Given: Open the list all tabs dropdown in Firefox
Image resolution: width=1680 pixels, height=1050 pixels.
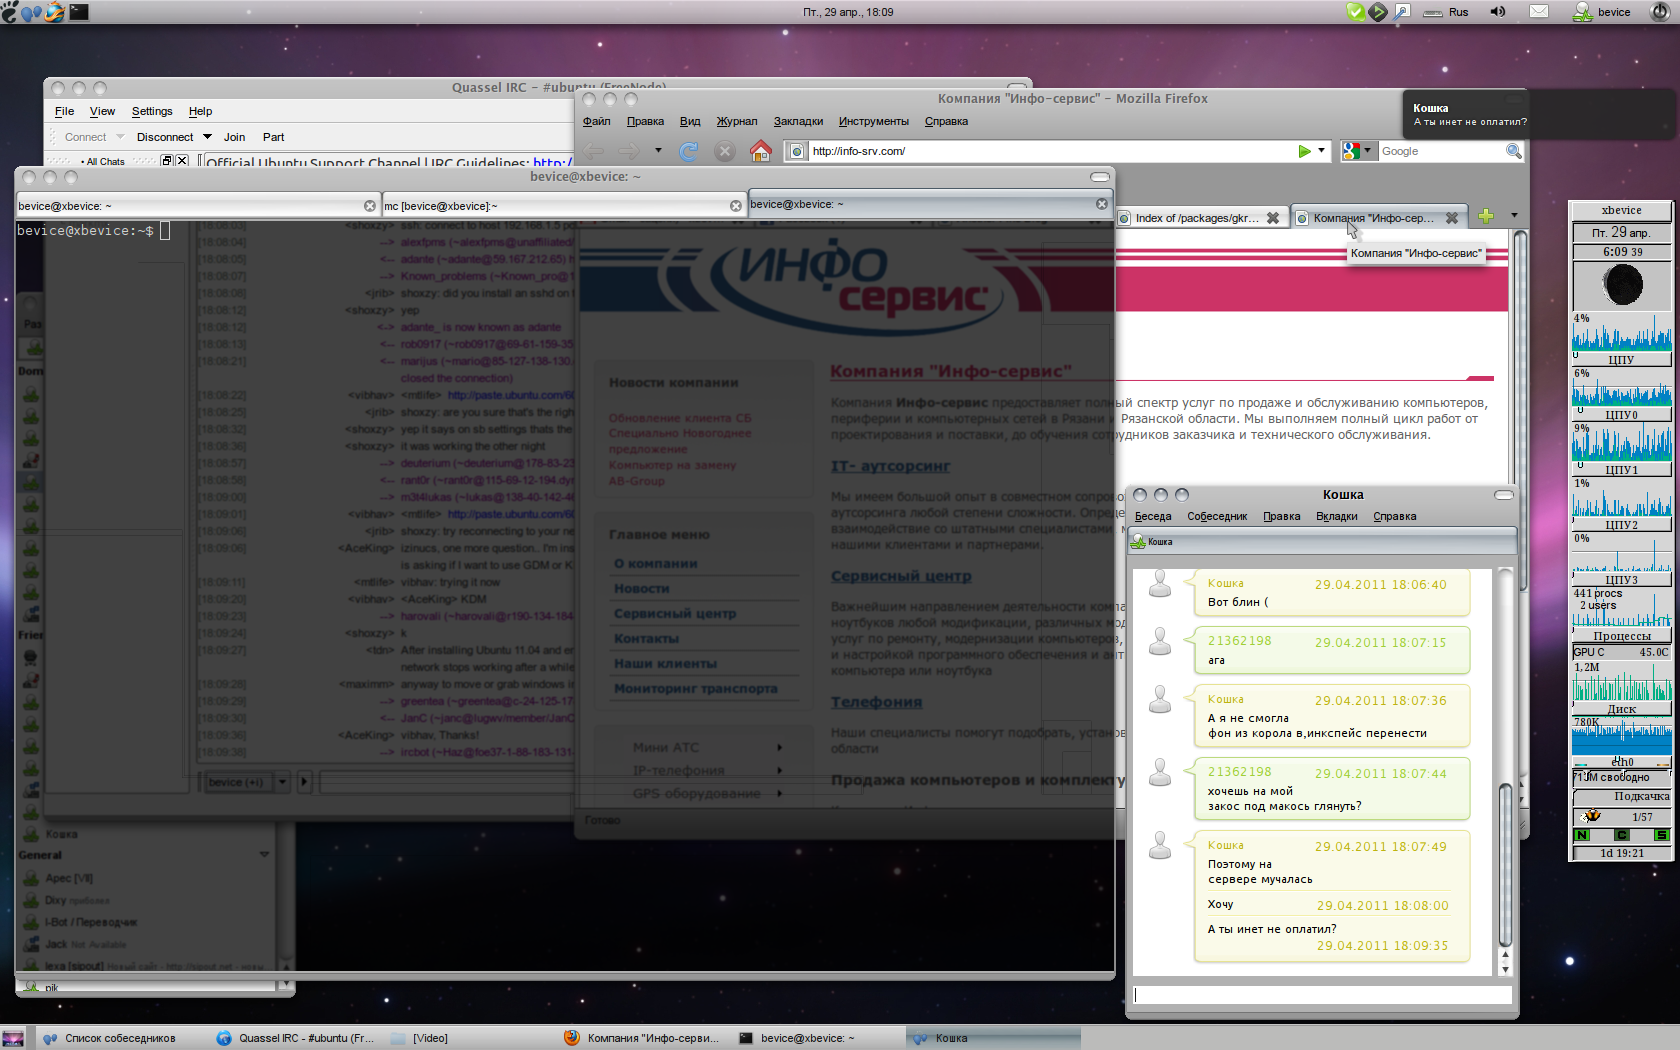Looking at the screenshot, I should pos(1514,216).
